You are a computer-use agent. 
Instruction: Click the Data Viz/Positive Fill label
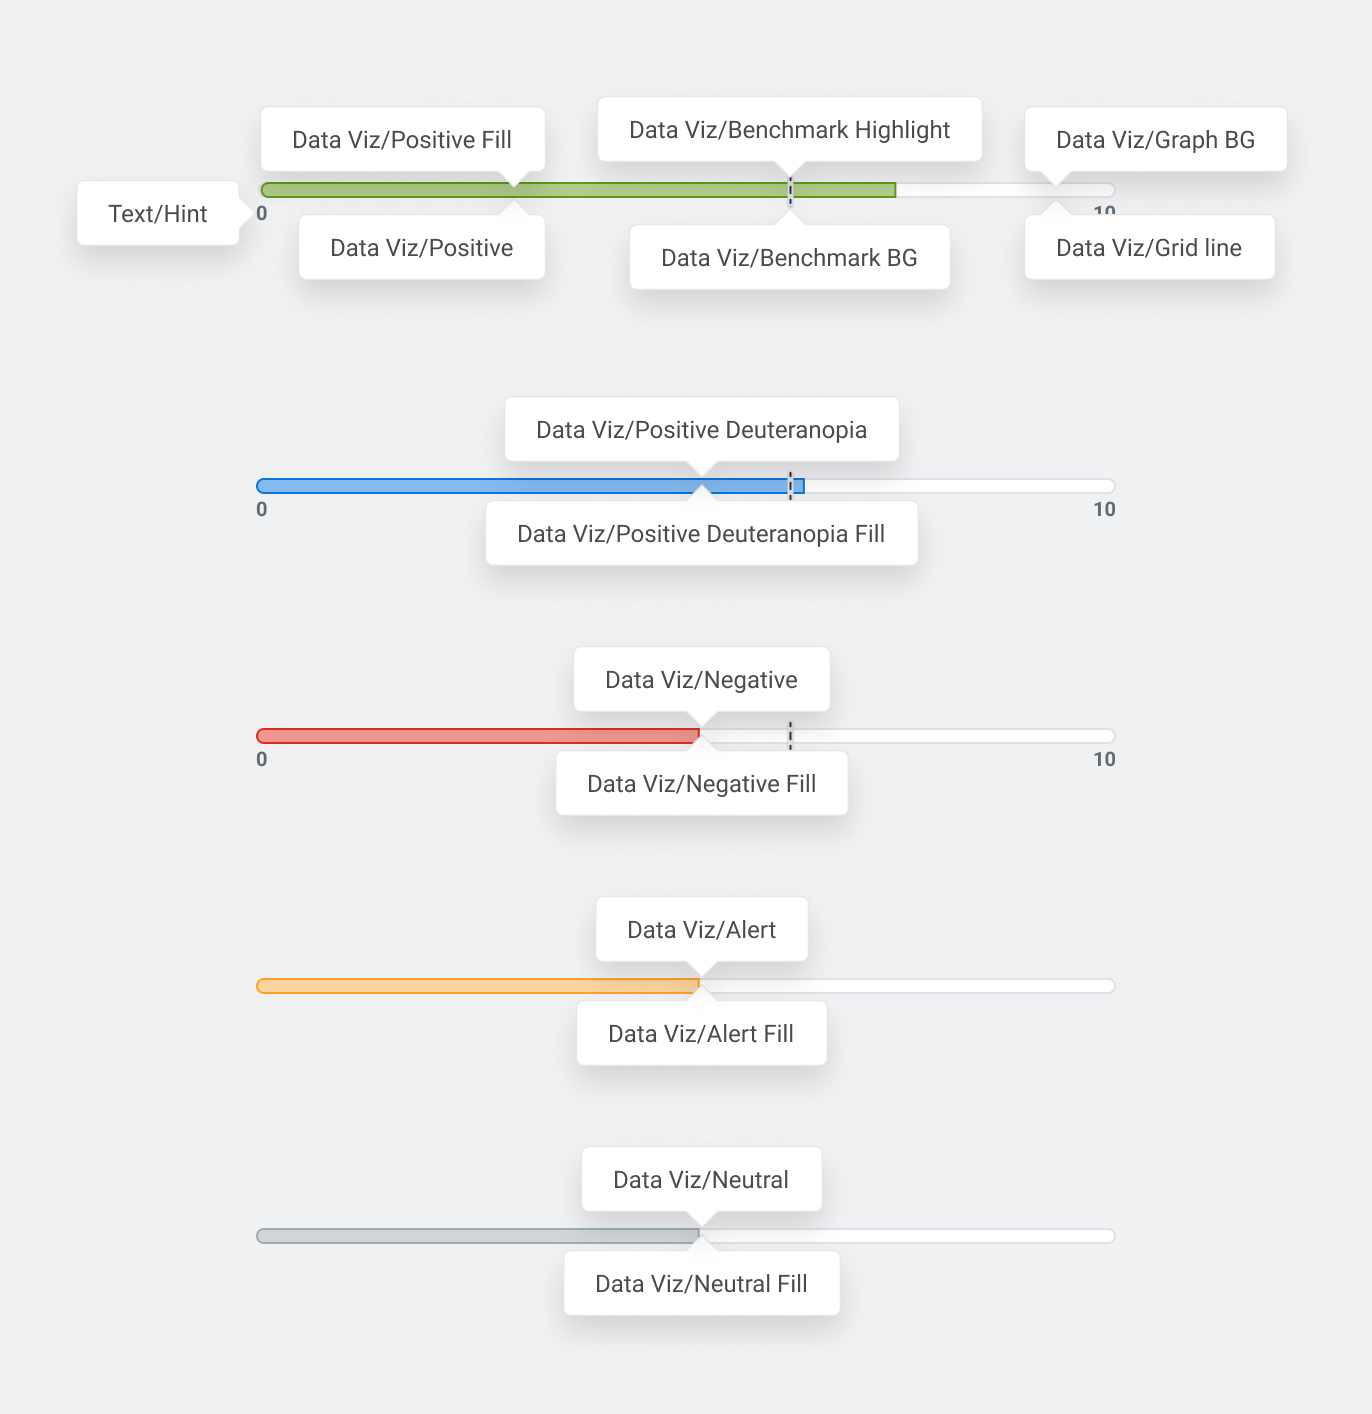402,140
